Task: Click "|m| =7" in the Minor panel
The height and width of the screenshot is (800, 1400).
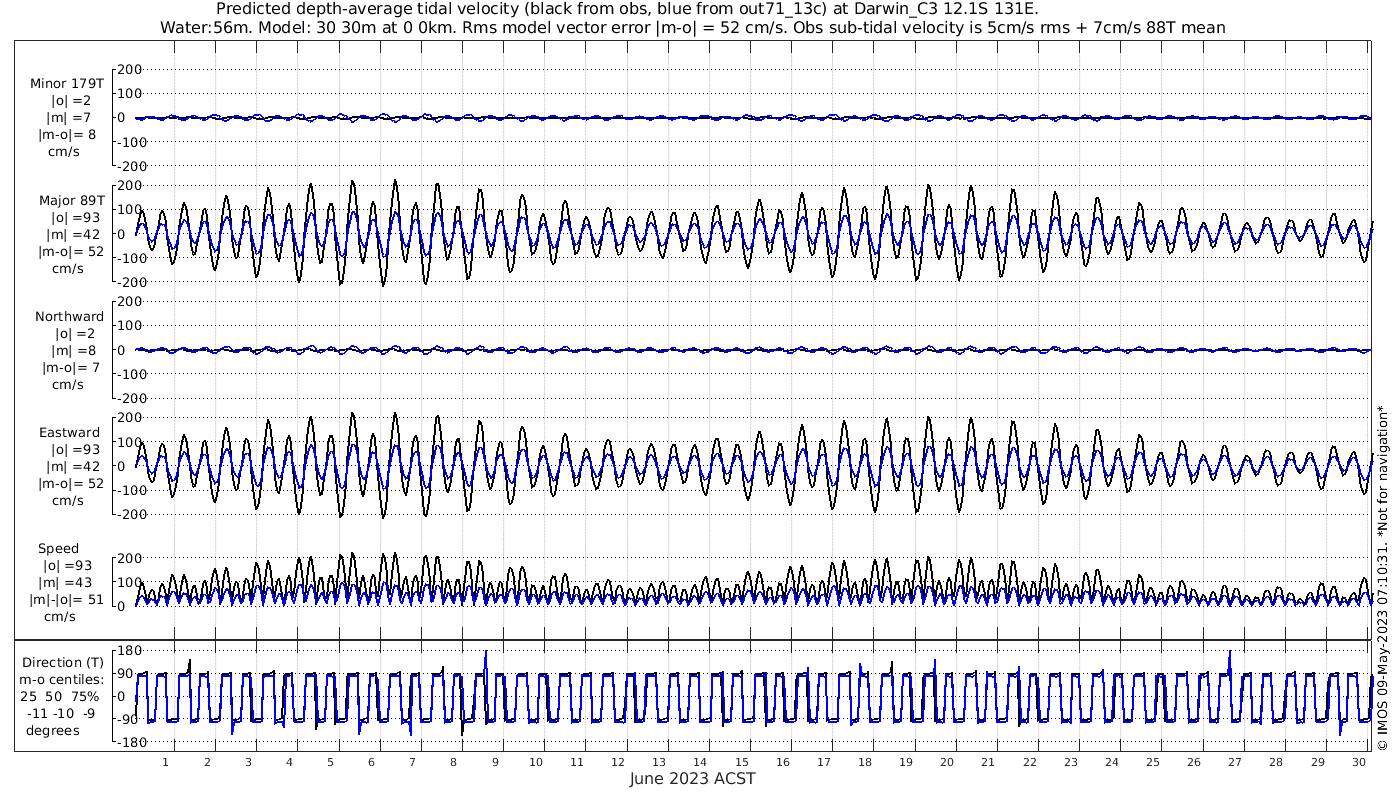Action: pyautogui.click(x=69, y=118)
